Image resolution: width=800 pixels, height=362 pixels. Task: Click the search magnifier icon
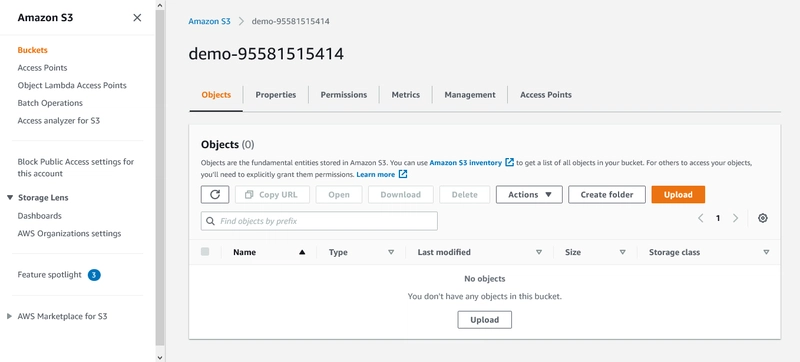[210, 221]
